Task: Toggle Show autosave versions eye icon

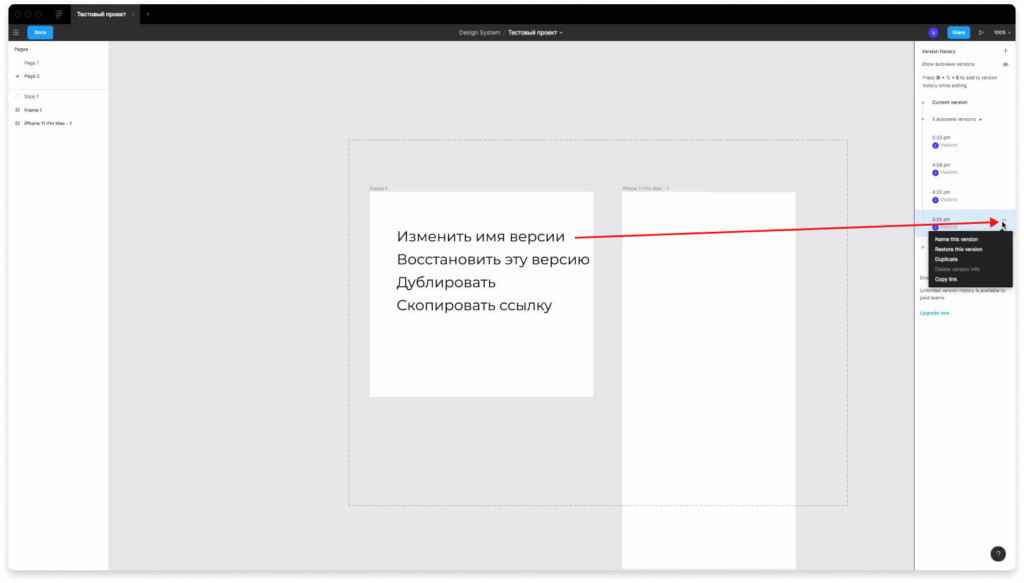Action: point(1005,64)
